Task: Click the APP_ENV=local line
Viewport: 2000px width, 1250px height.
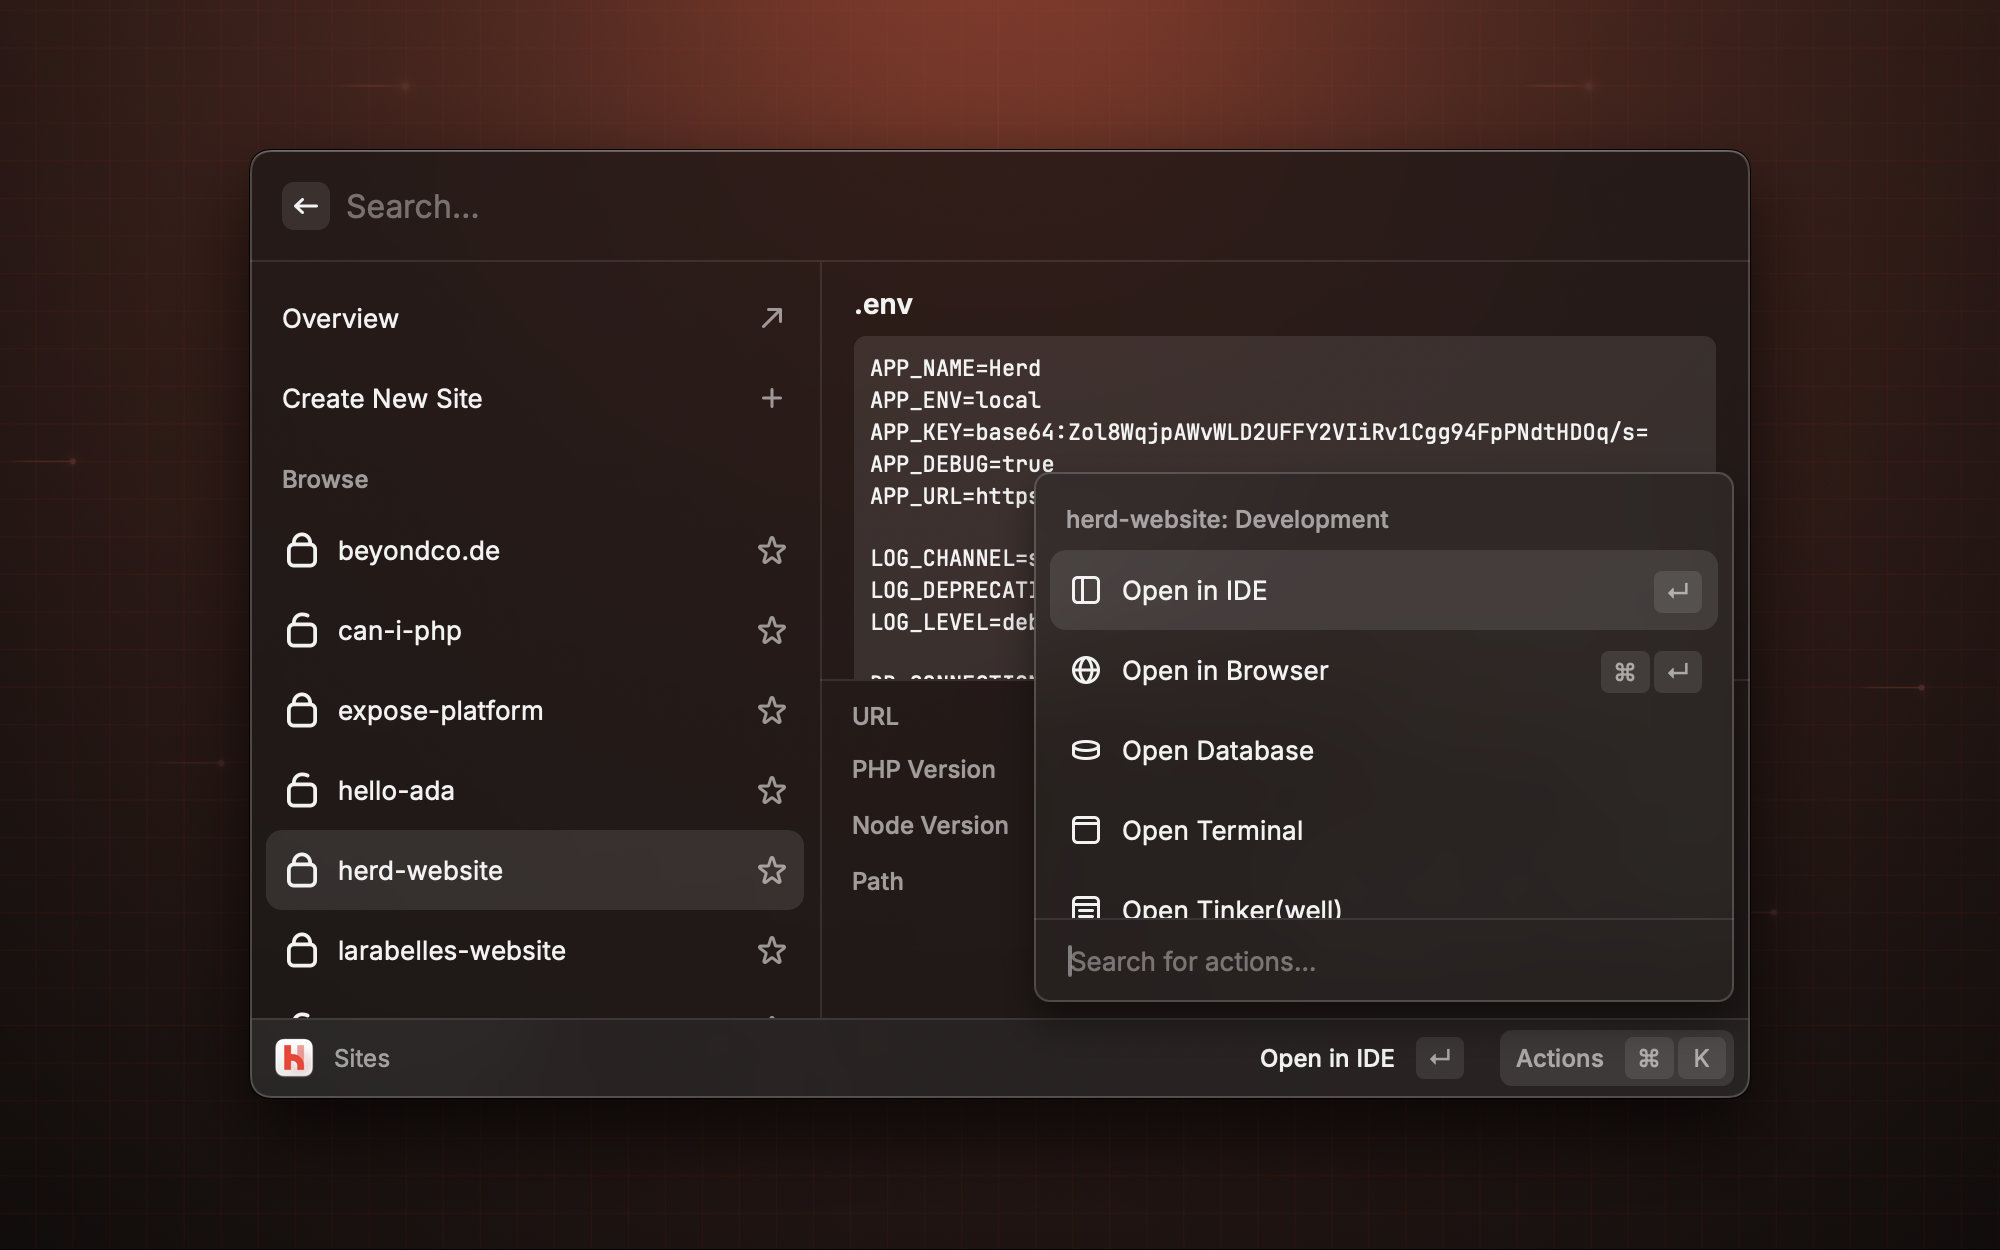Action: click(x=955, y=400)
